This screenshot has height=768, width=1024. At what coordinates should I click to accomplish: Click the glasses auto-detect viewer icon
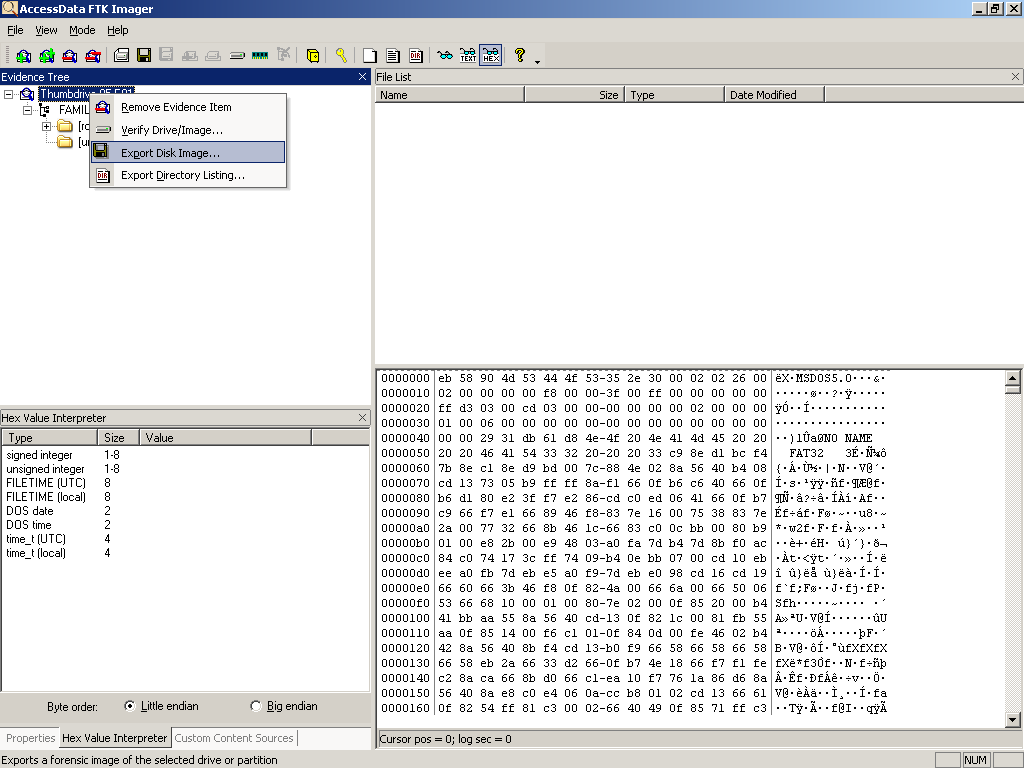pyautogui.click(x=445, y=56)
